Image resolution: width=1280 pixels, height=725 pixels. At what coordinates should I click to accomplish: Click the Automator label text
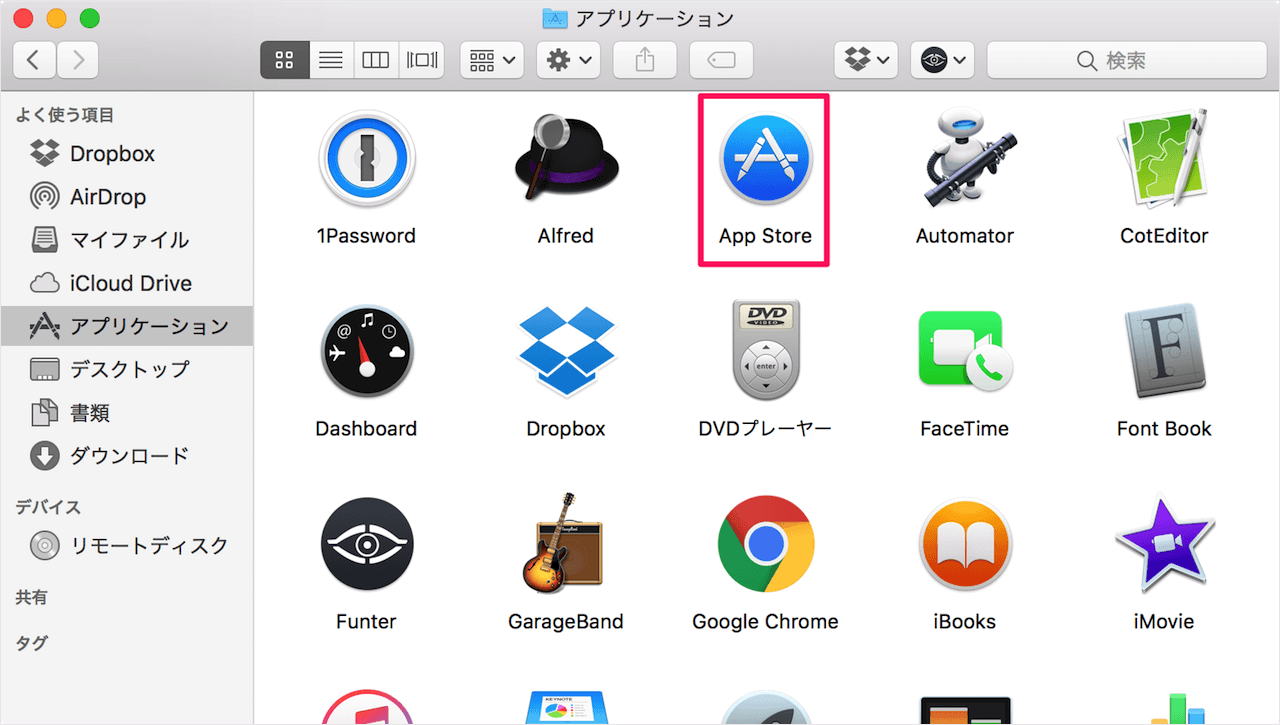tap(965, 236)
